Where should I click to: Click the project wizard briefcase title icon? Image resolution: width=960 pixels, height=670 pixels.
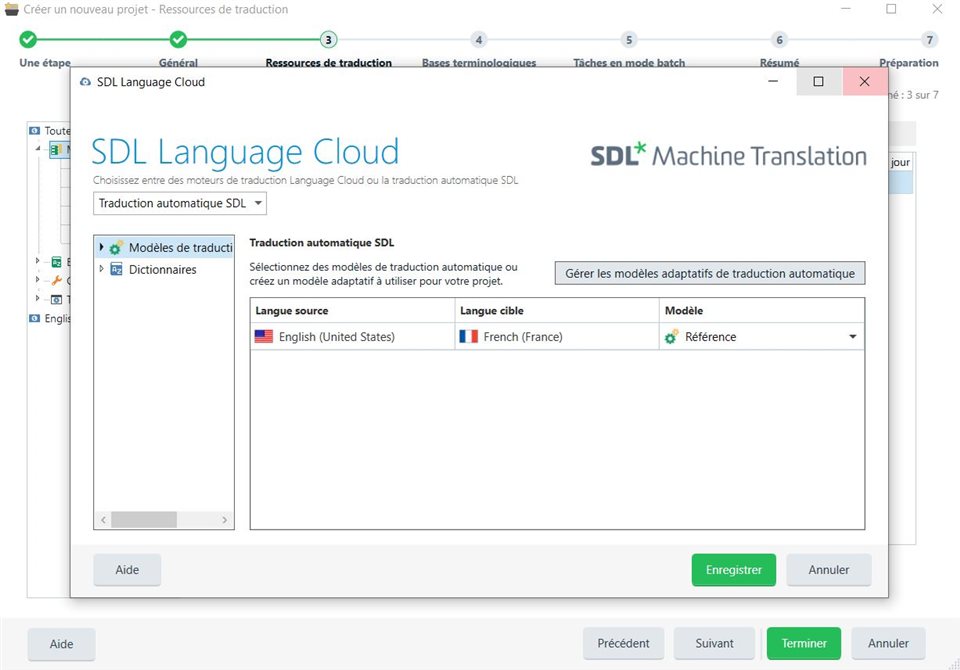point(12,9)
